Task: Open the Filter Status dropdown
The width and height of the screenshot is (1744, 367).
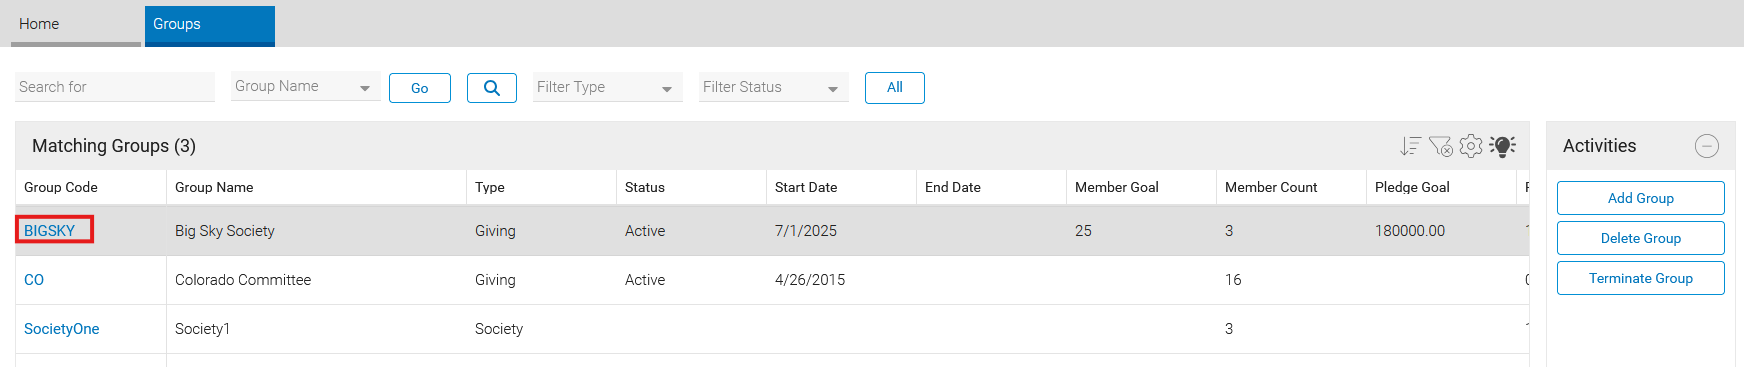Action: pyautogui.click(x=774, y=87)
